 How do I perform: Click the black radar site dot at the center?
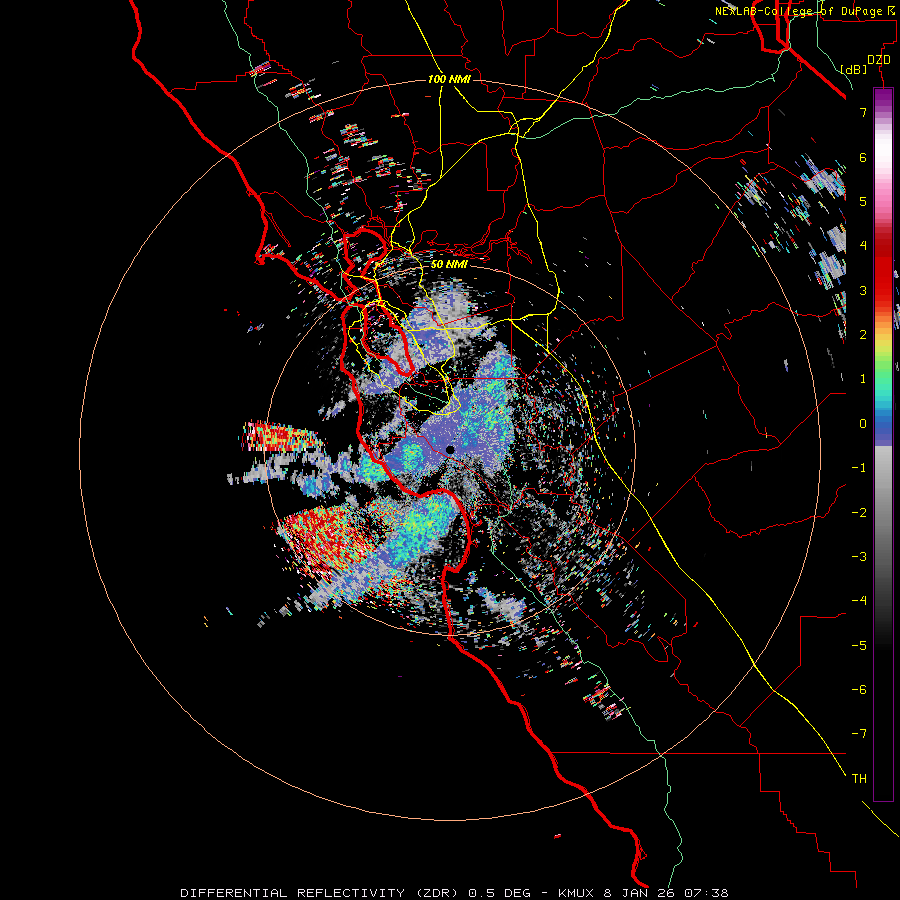pos(450,450)
